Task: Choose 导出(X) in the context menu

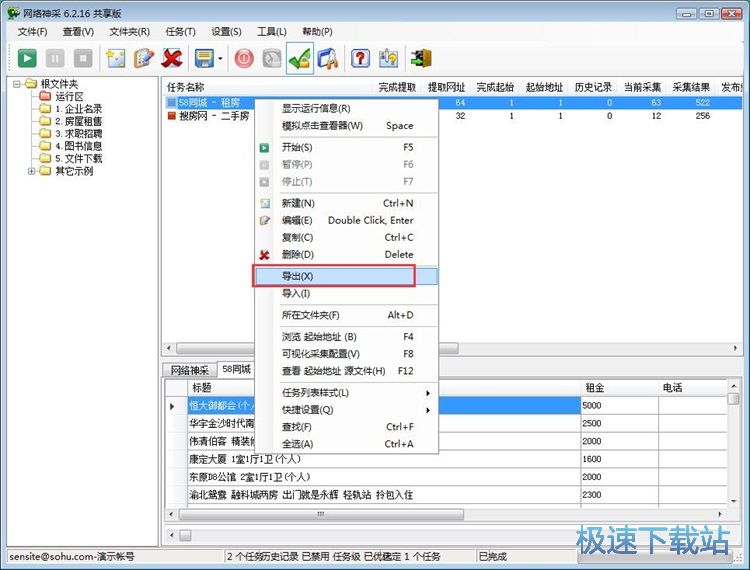Action: (347, 276)
